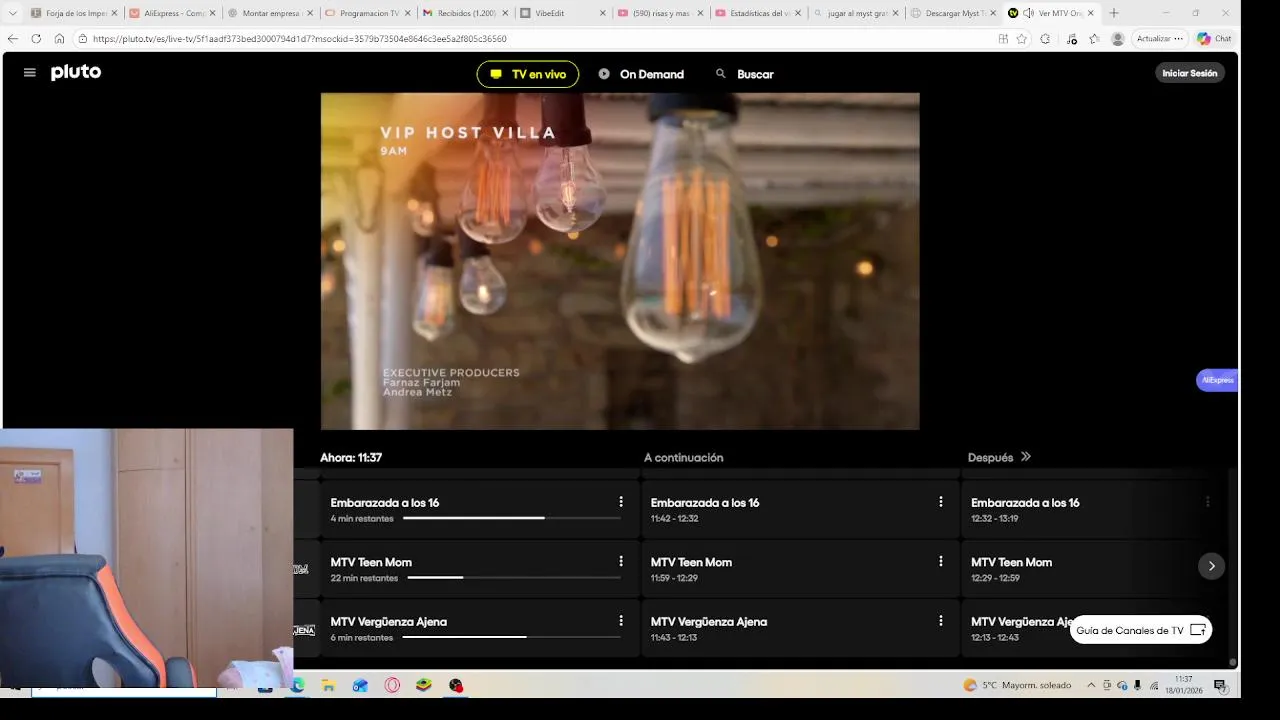Open Buscar search
Viewport: 1280px width, 720px height.
click(x=745, y=74)
